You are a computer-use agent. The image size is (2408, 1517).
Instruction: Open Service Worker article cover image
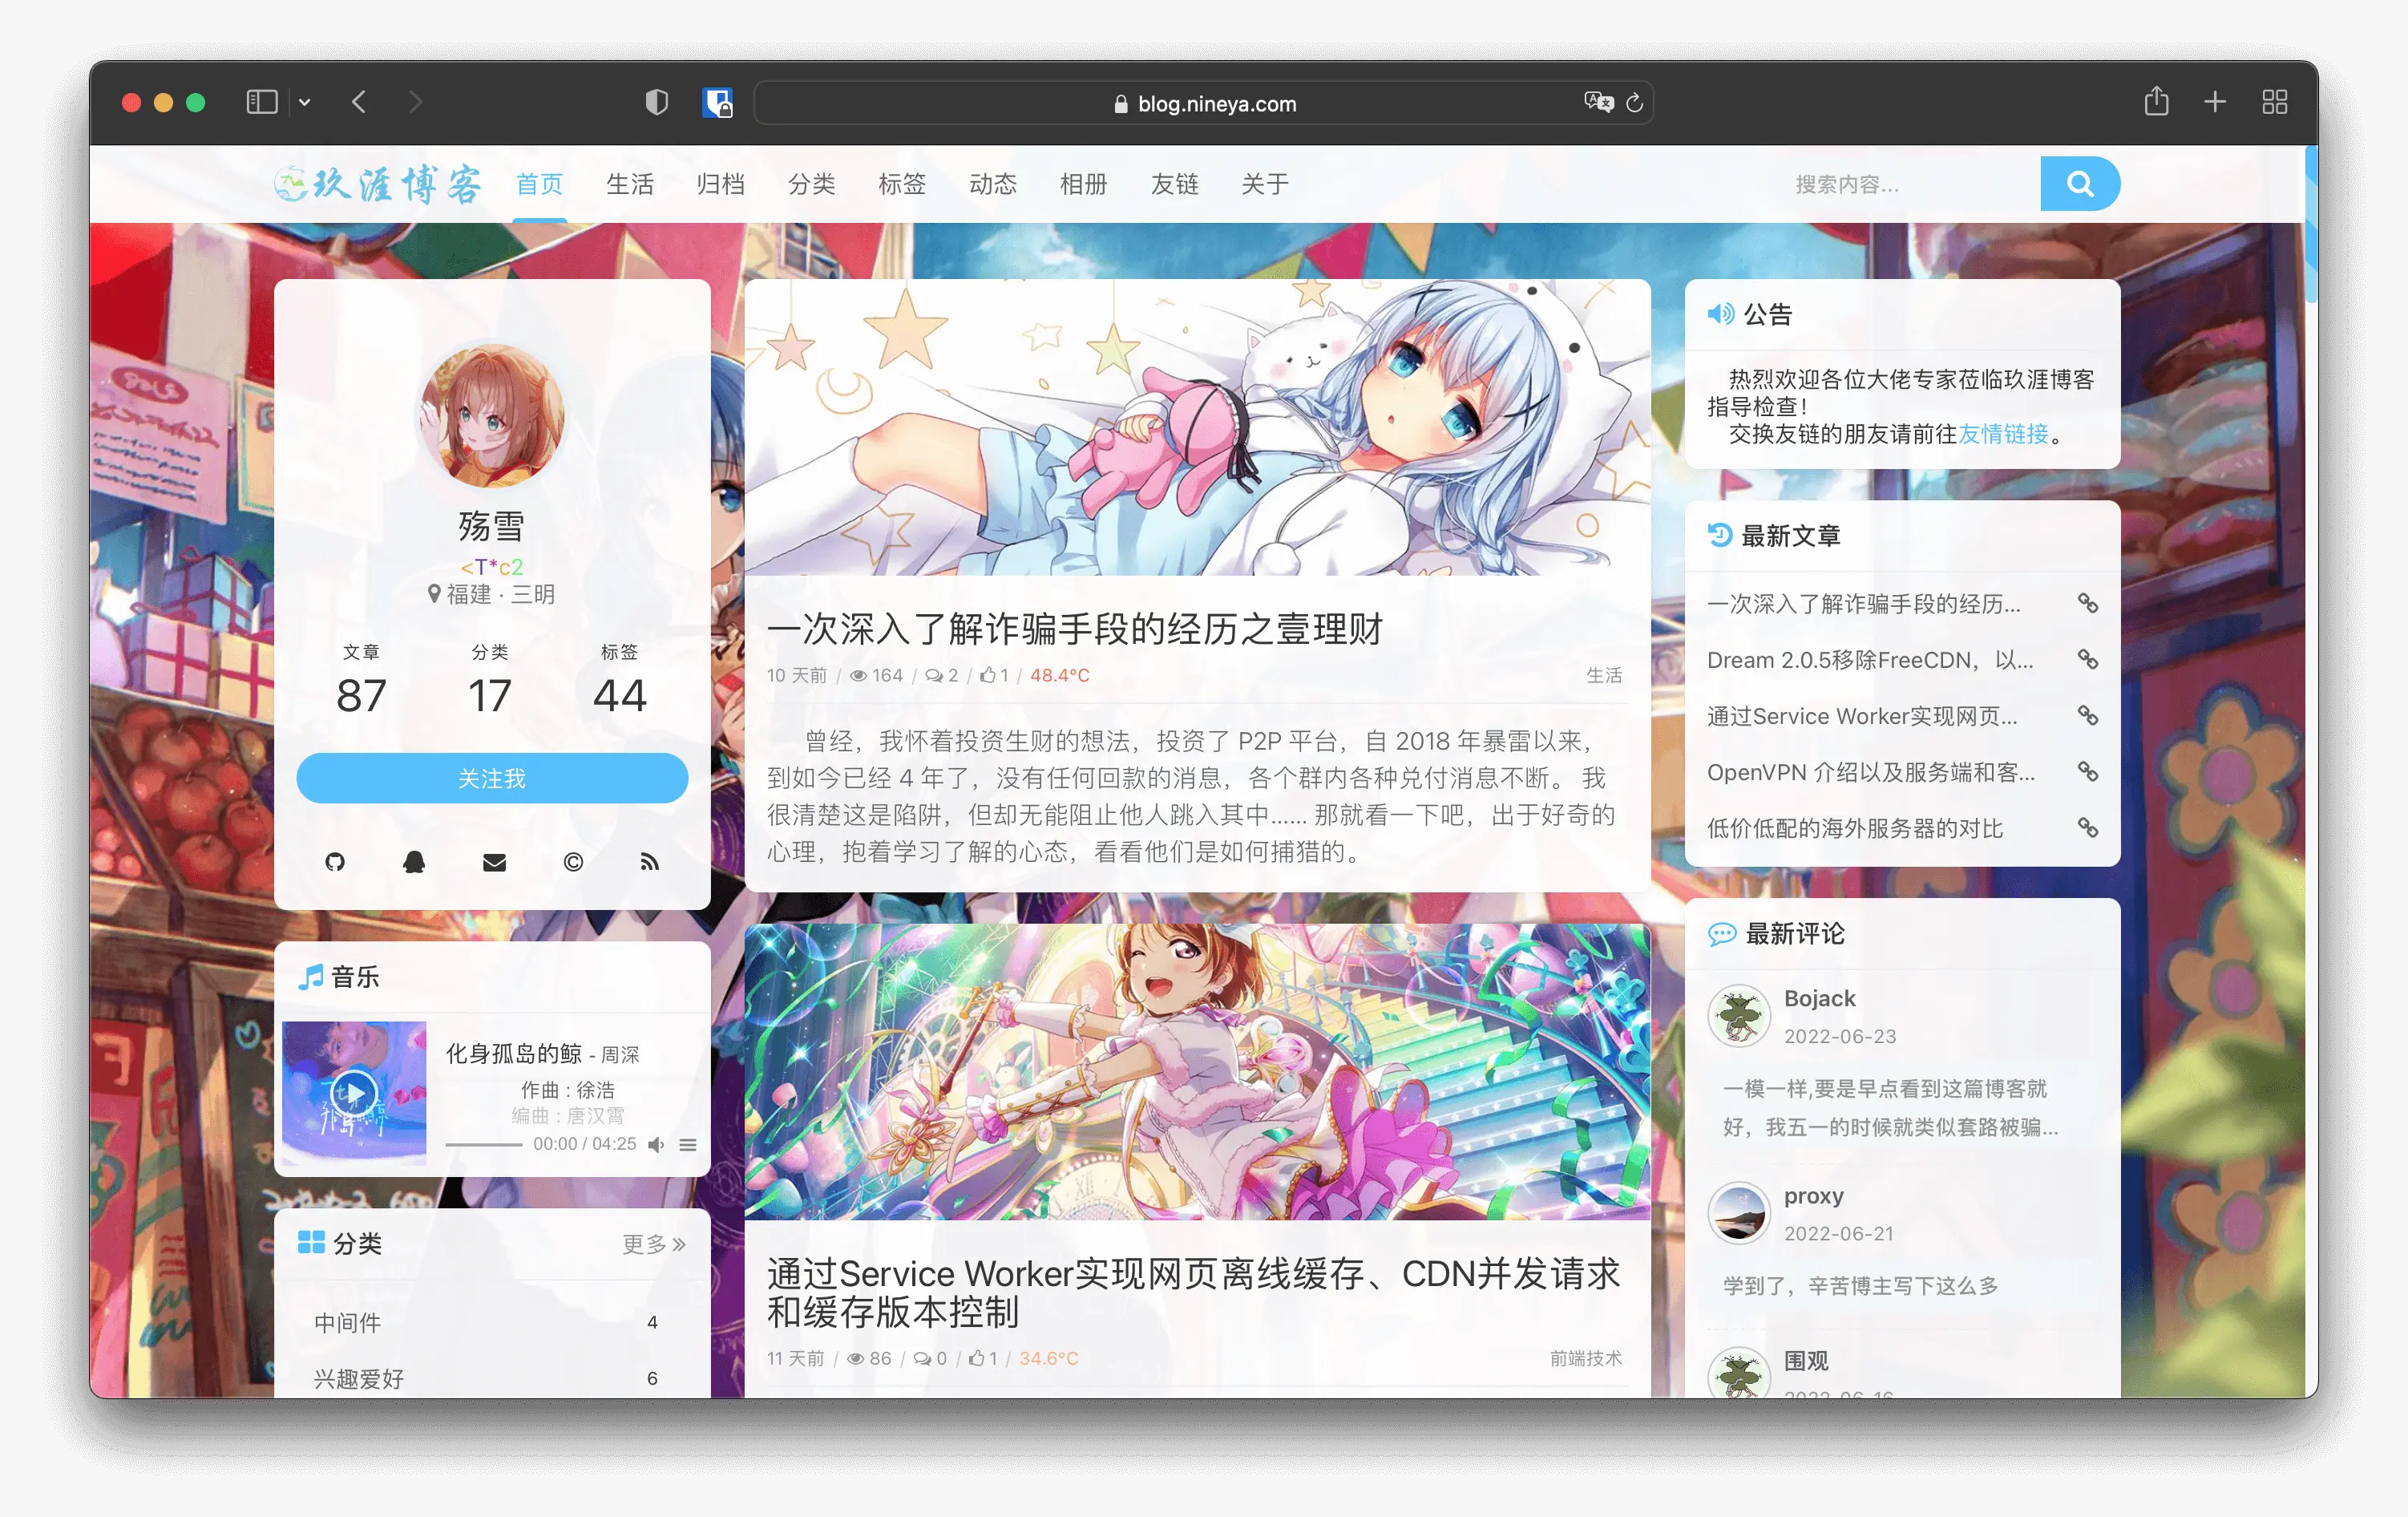[1197, 1072]
